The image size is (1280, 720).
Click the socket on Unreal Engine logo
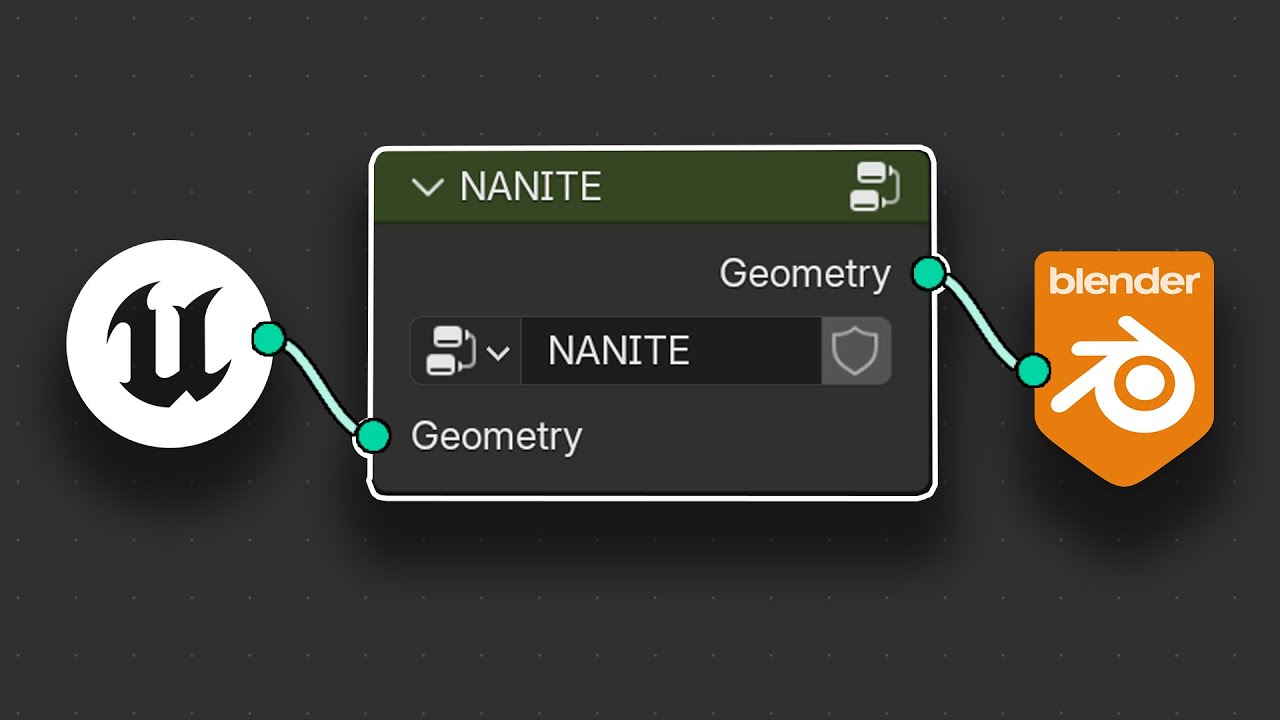pos(268,338)
